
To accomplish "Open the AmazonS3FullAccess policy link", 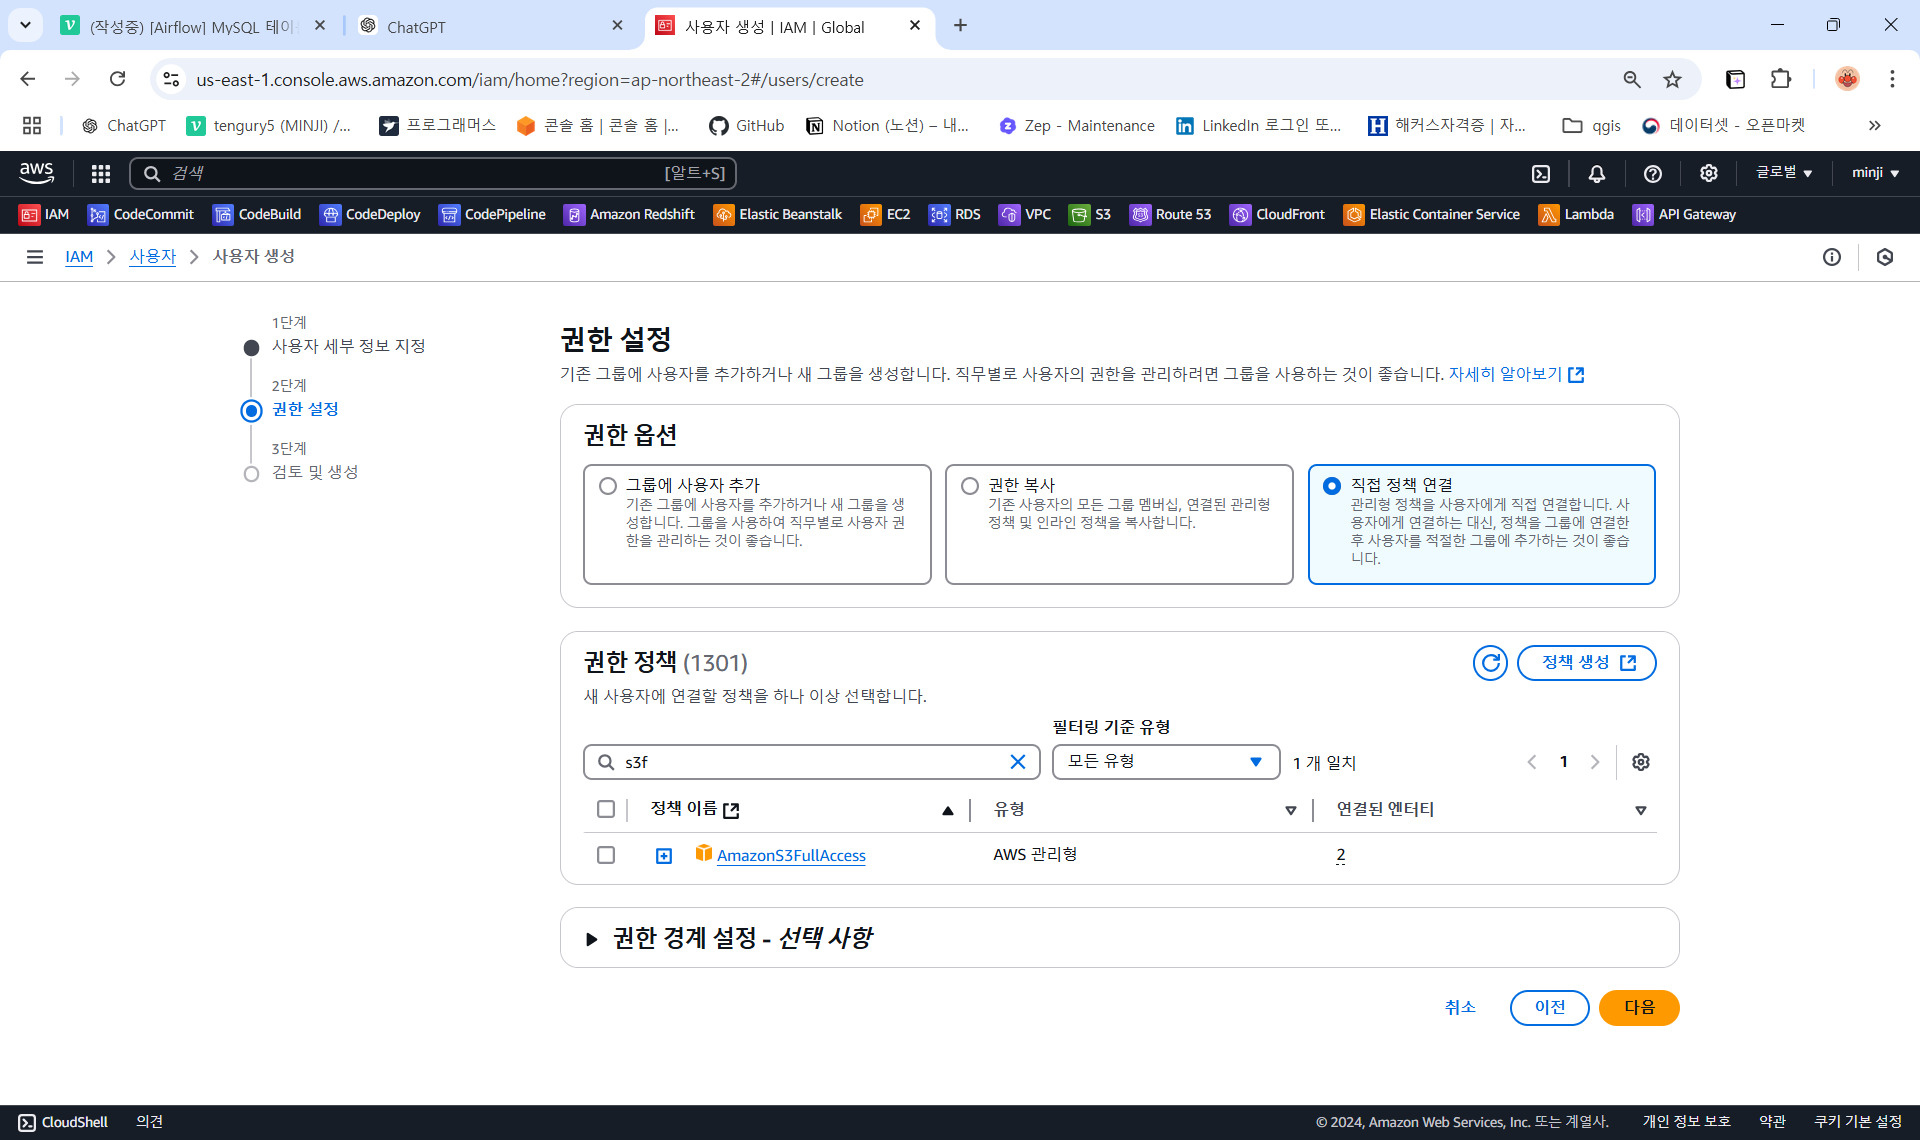I will pyautogui.click(x=790, y=855).
